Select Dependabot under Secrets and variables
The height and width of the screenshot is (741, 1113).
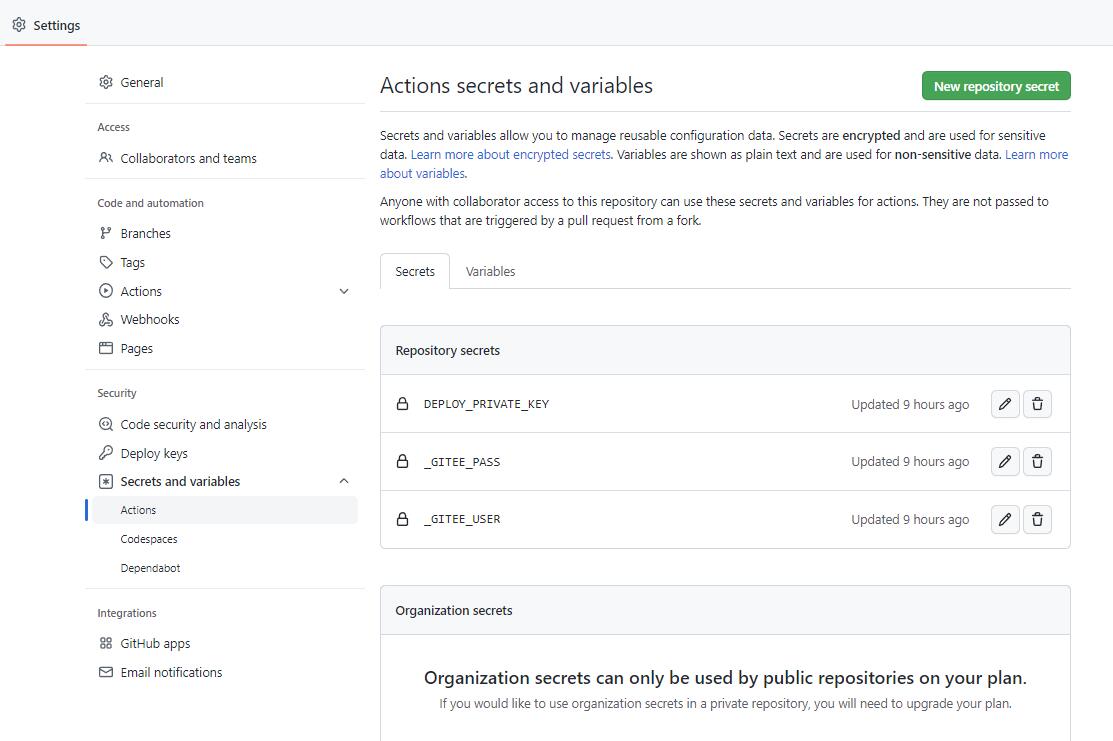point(150,568)
